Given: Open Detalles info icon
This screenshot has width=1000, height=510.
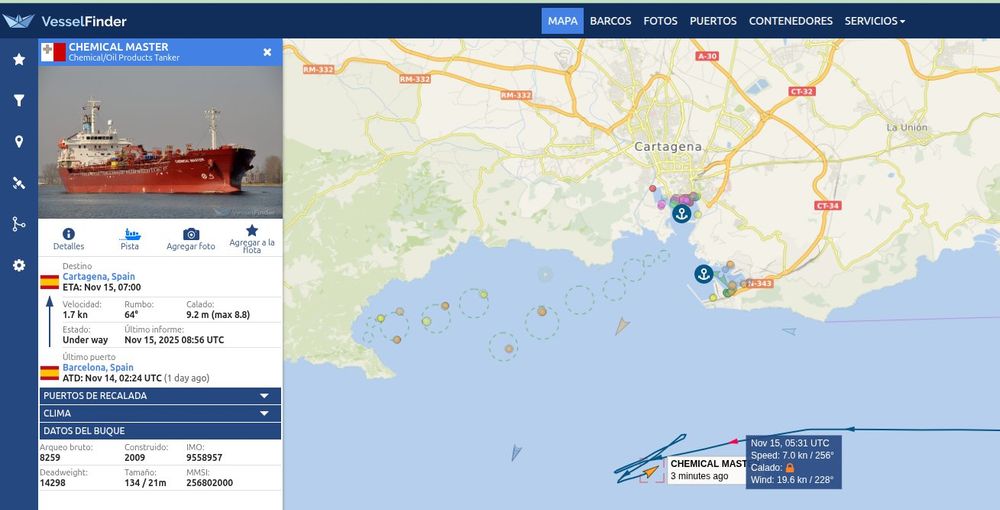Looking at the screenshot, I should tap(68, 239).
